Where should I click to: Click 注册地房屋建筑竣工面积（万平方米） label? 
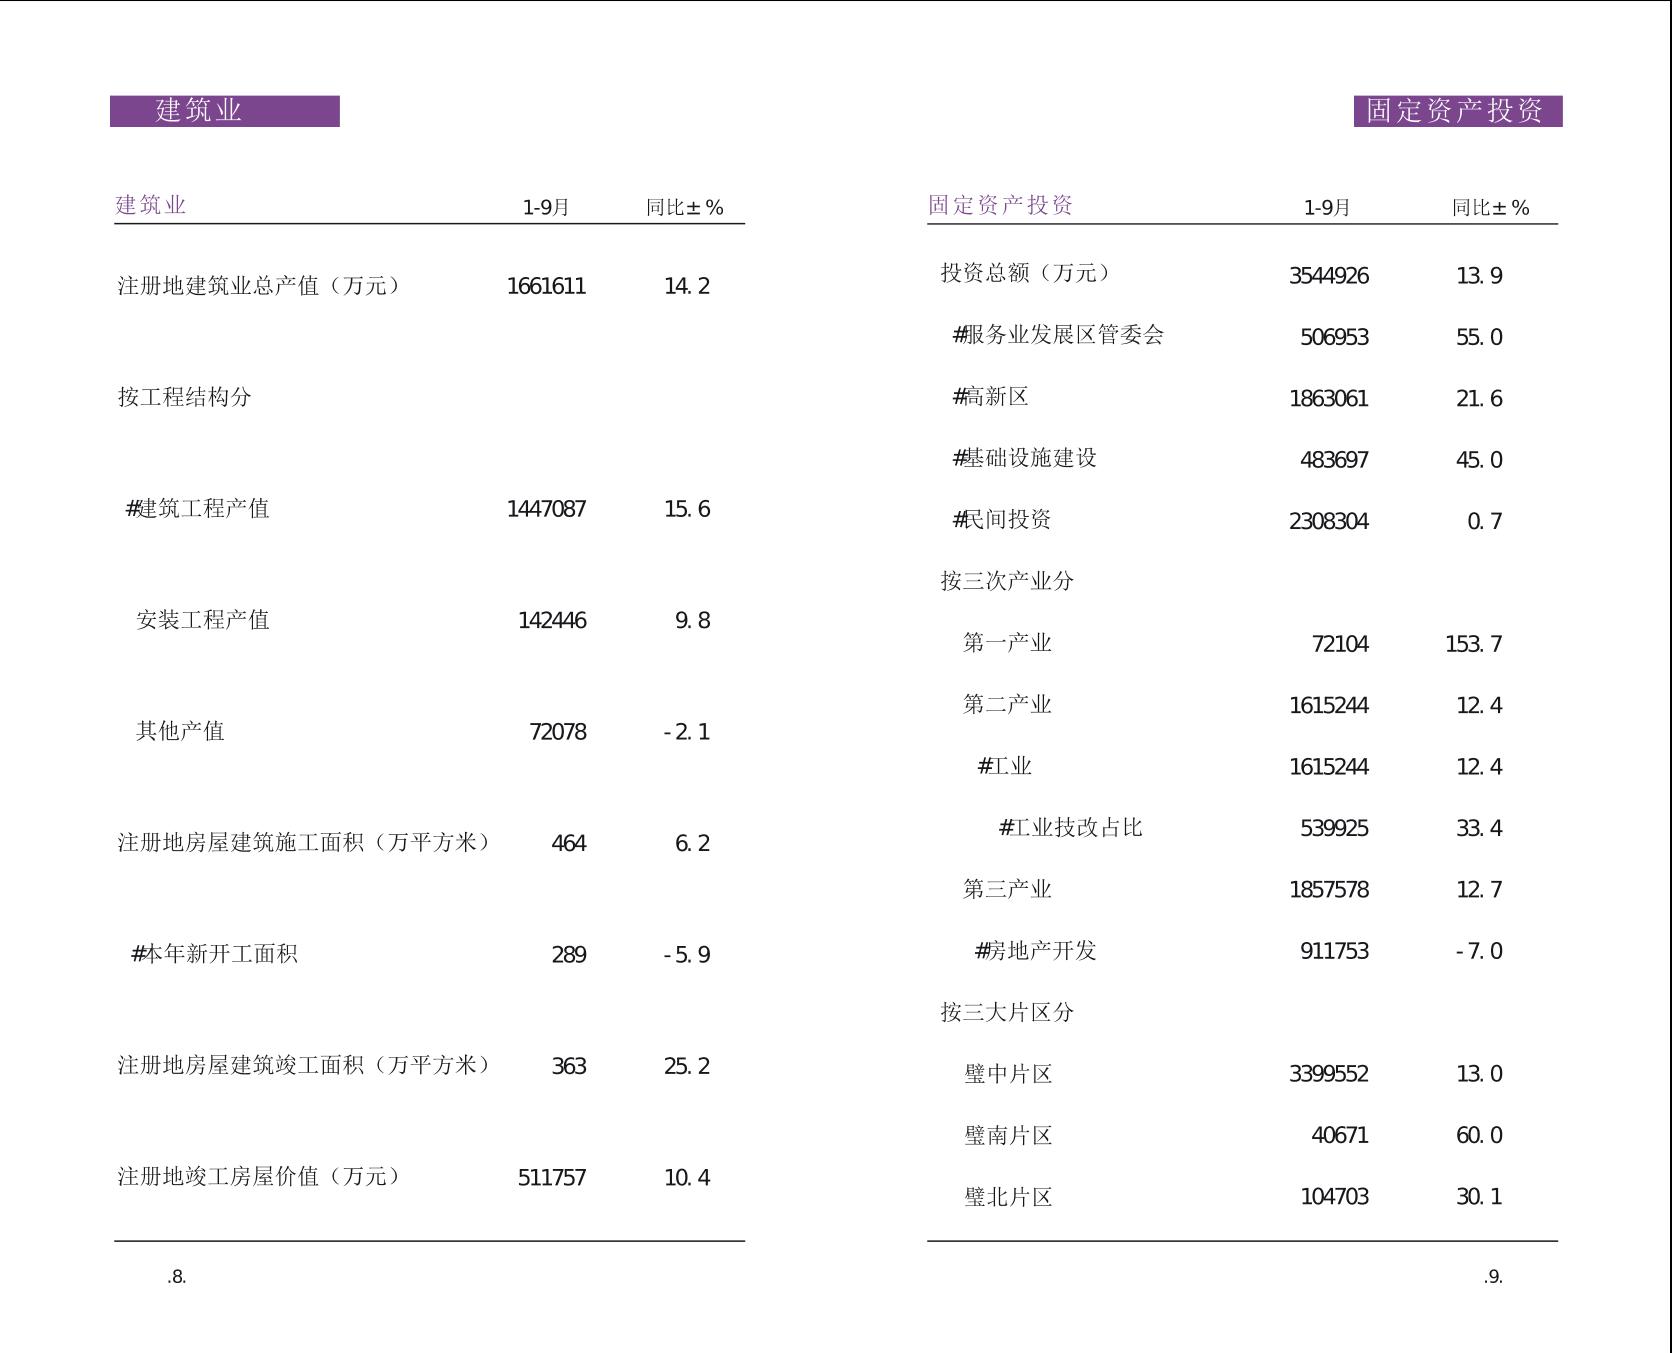click(307, 1065)
